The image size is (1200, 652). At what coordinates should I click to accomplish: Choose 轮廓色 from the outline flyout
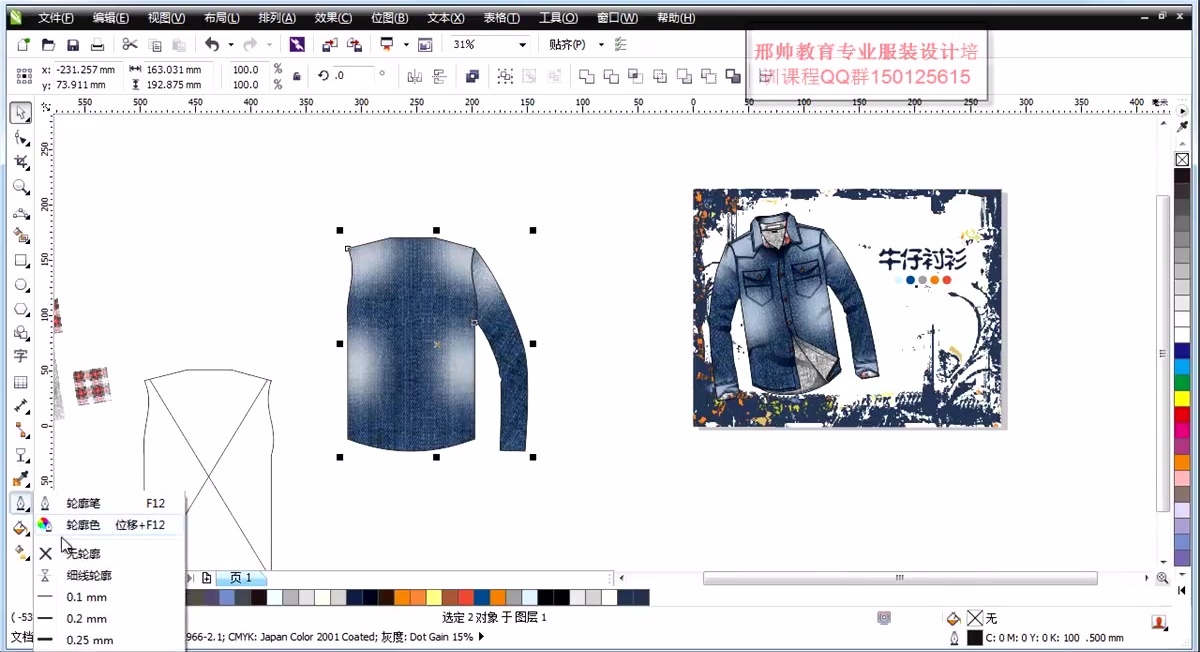point(83,525)
